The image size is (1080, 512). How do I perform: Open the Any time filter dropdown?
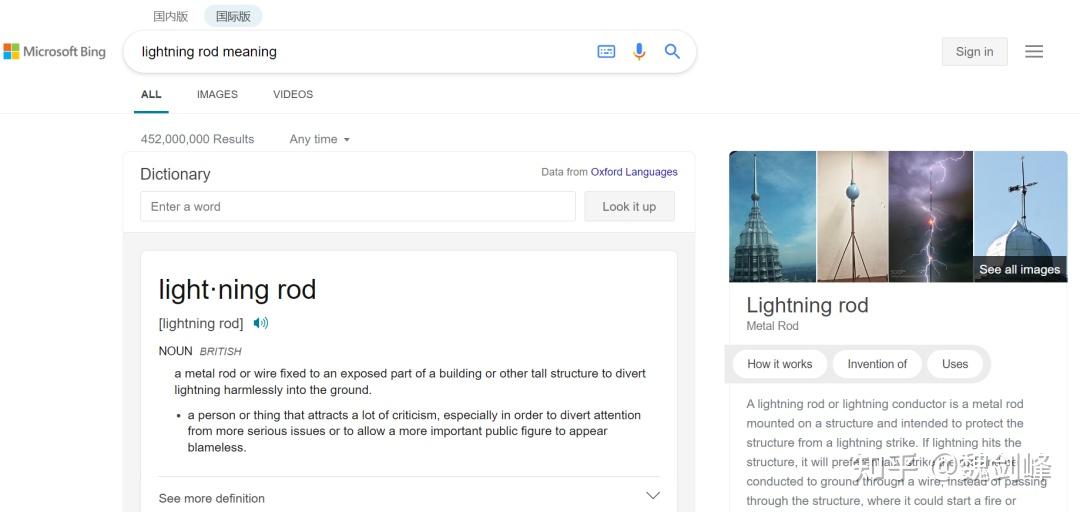320,139
